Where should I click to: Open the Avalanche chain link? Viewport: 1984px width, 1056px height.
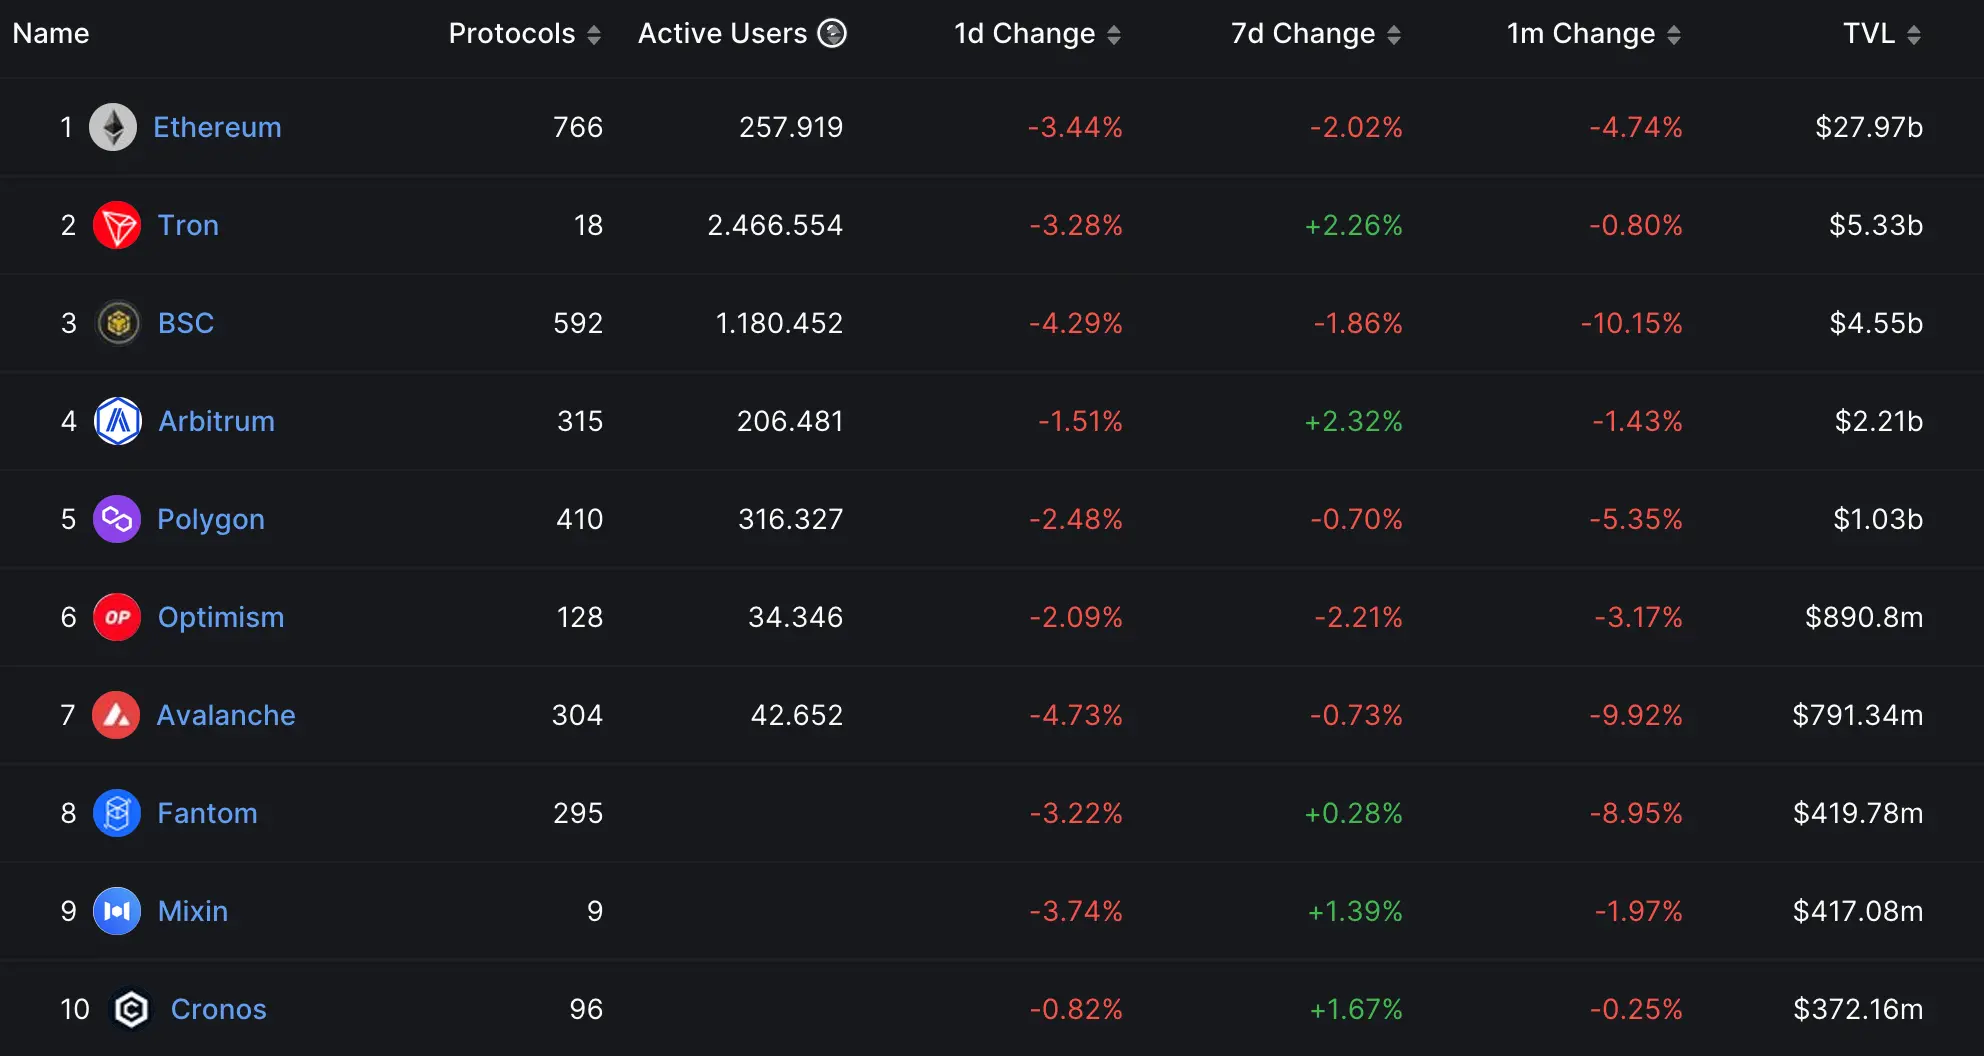[226, 715]
